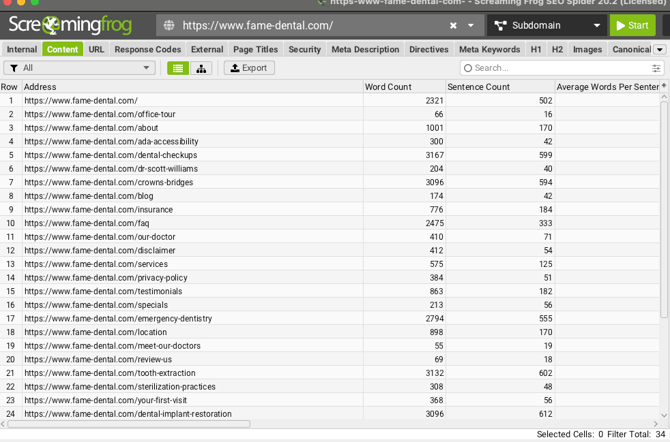Select the ada-accessibility URL row
670x442 pixels.
(329, 141)
